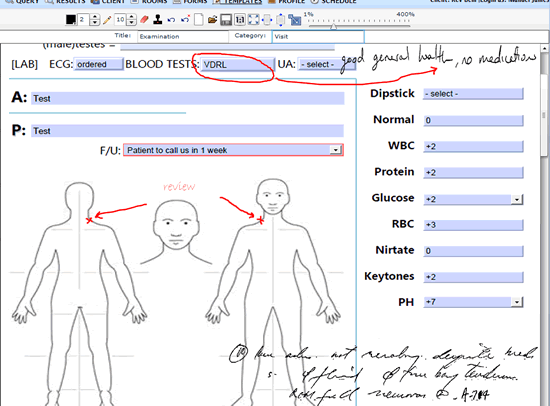Screen dimensions: 550x406
Task: Open the black pen color swatch
Action: tap(71, 20)
